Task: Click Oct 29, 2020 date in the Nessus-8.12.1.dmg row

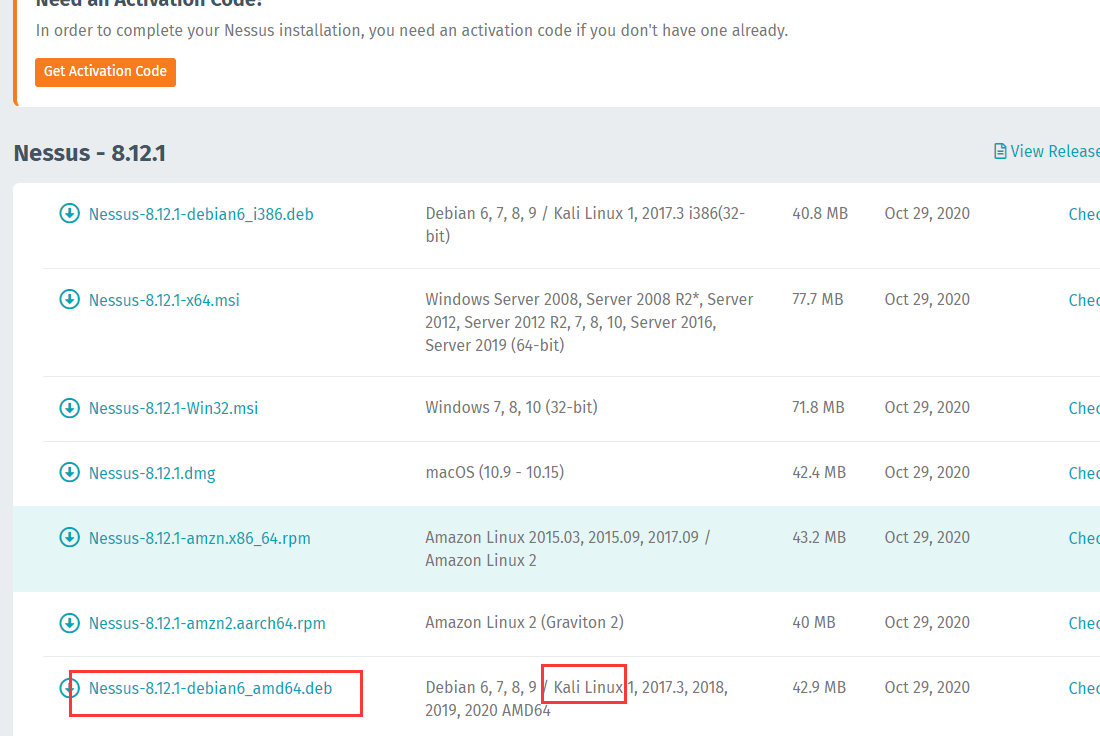Action: point(927,472)
